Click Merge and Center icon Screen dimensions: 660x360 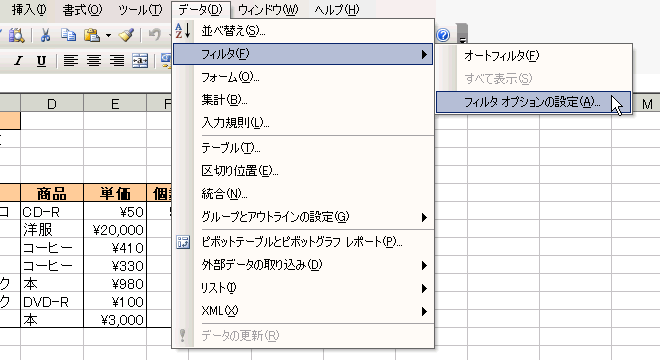click(140, 61)
